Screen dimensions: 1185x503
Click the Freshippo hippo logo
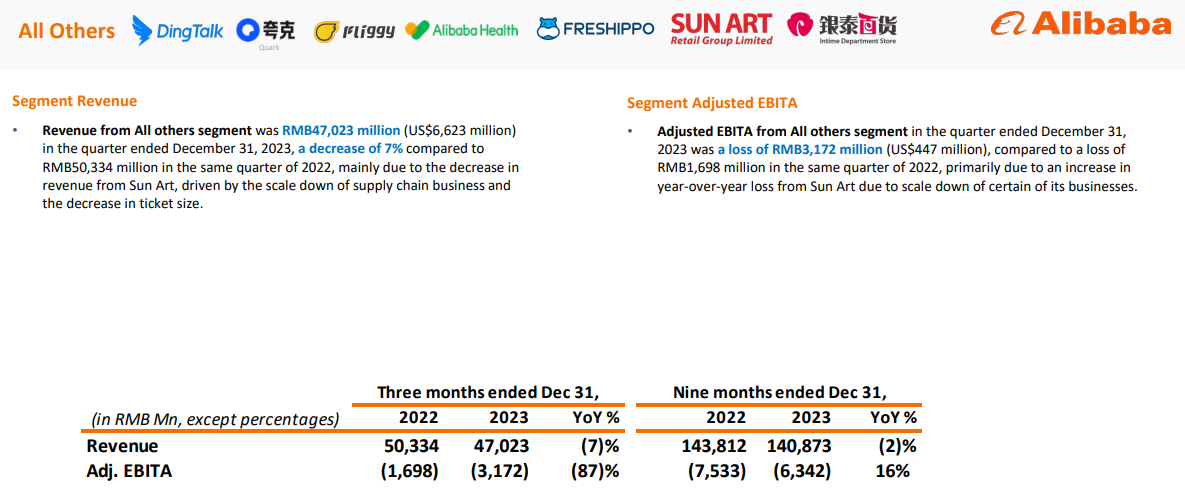coord(596,29)
